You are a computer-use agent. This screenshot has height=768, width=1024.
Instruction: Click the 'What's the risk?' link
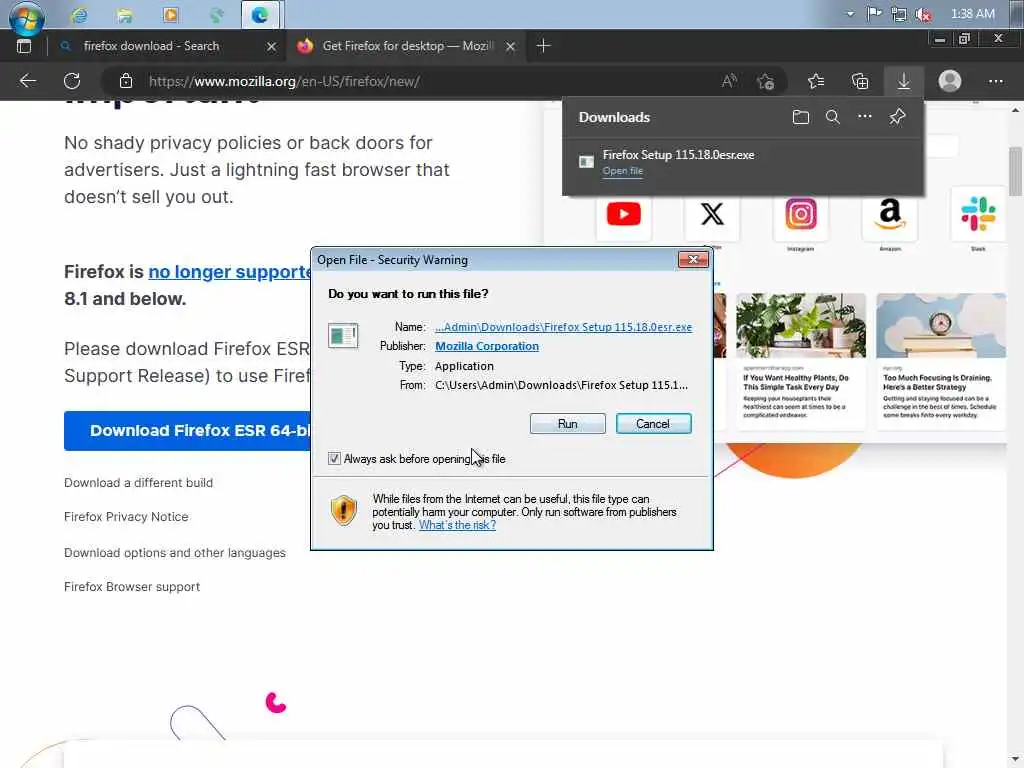click(457, 525)
